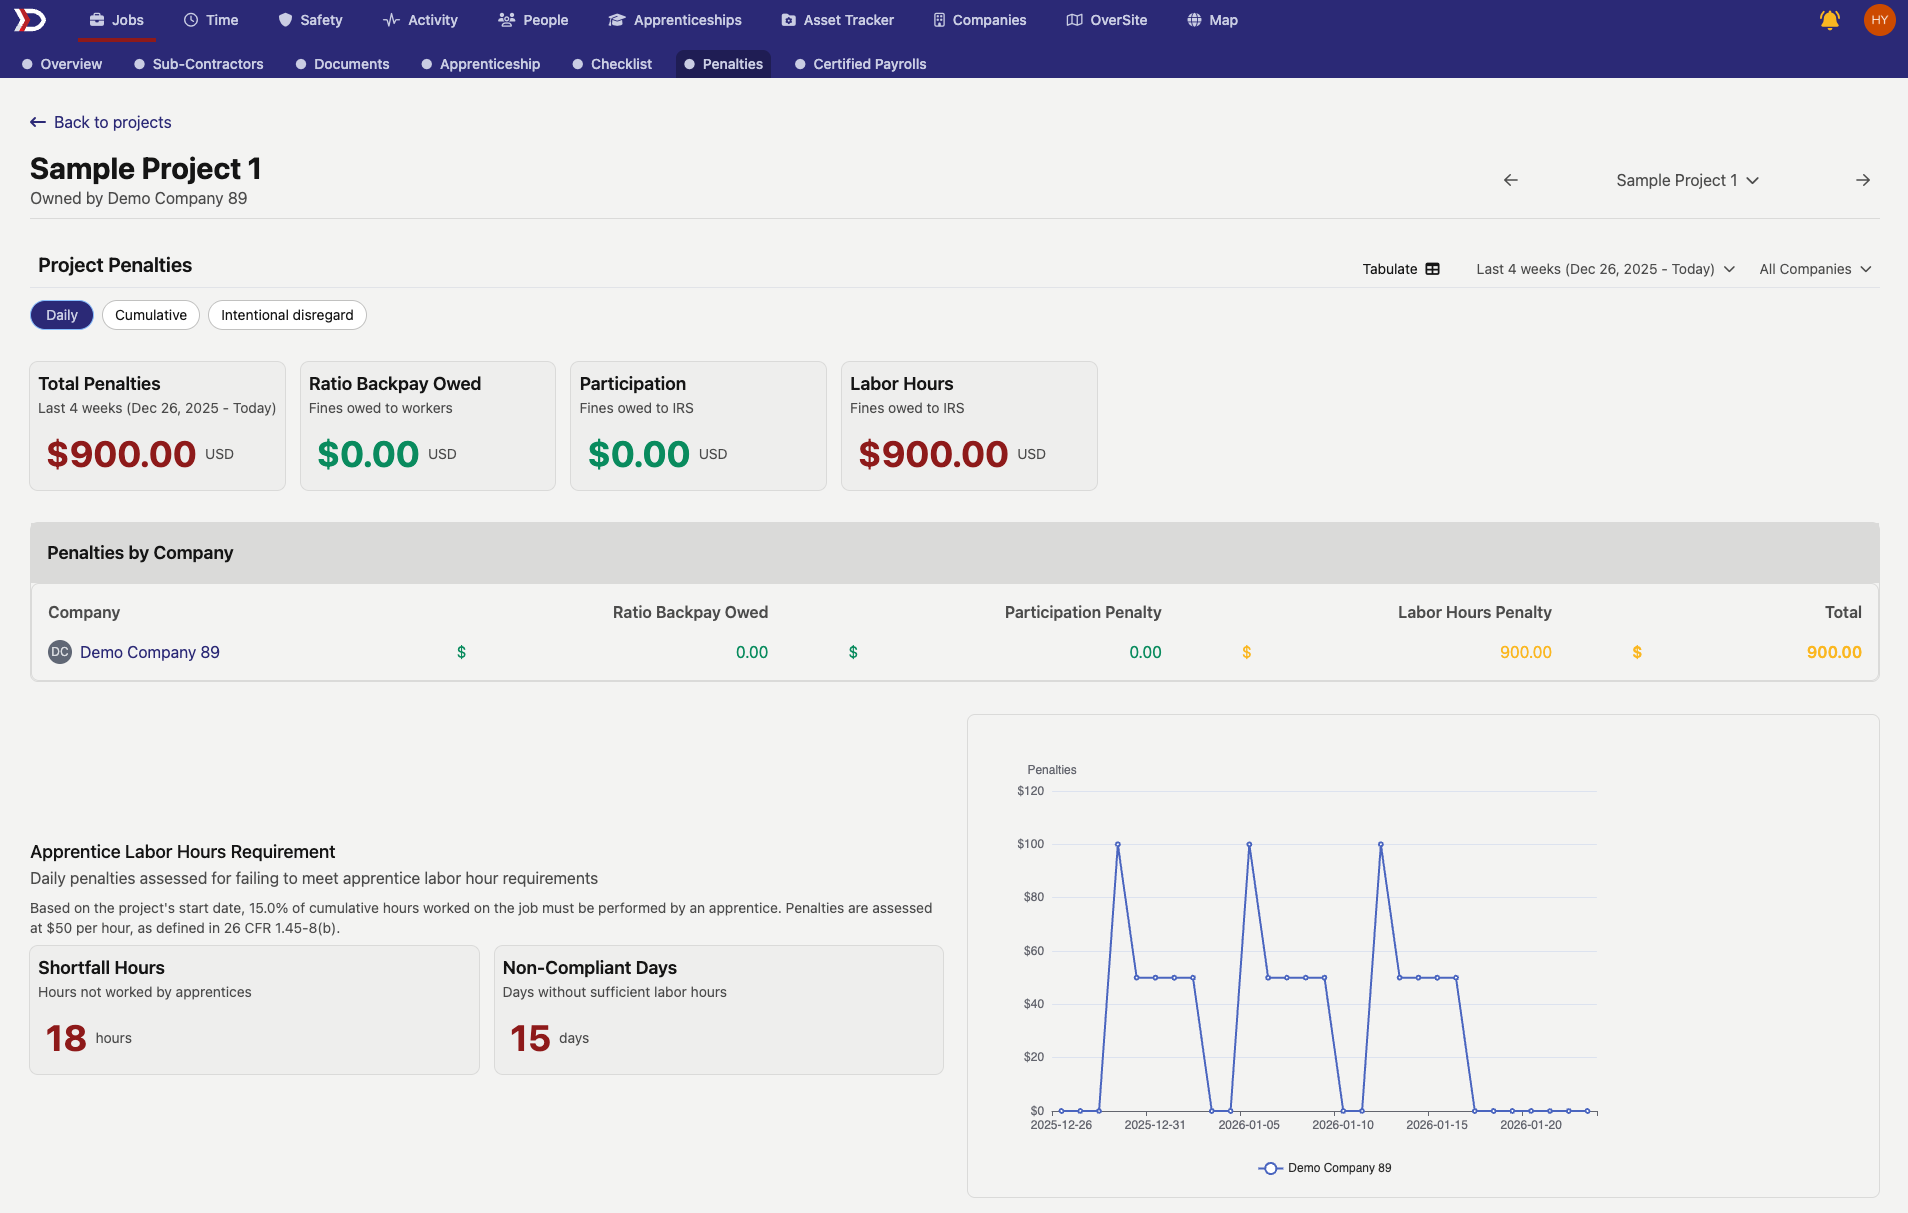Click the DC company avatar icon
1908x1213 pixels.
60,652
